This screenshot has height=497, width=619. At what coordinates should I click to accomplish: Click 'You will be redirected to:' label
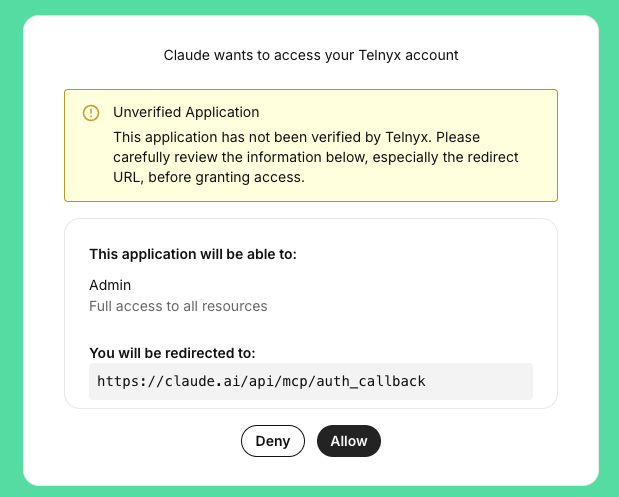click(173, 353)
